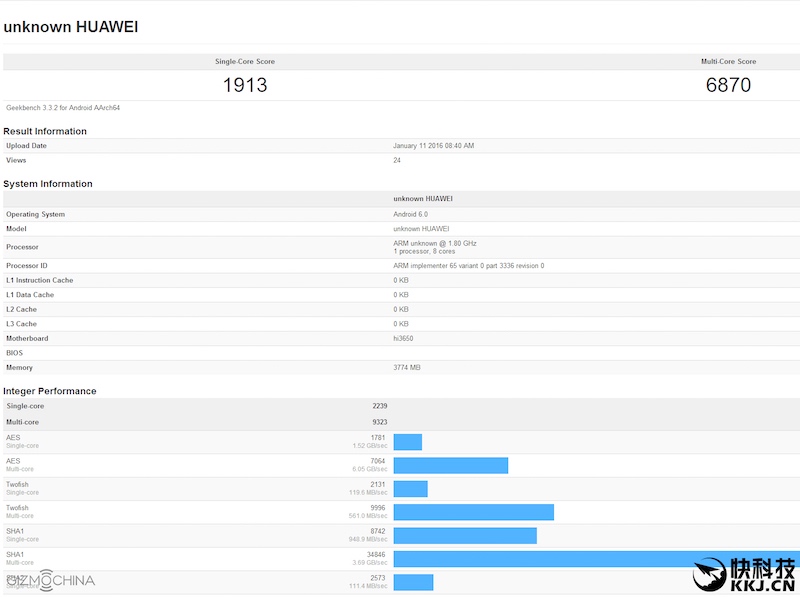Click the 'Views' row label
This screenshot has height=597, width=800.
(16, 160)
